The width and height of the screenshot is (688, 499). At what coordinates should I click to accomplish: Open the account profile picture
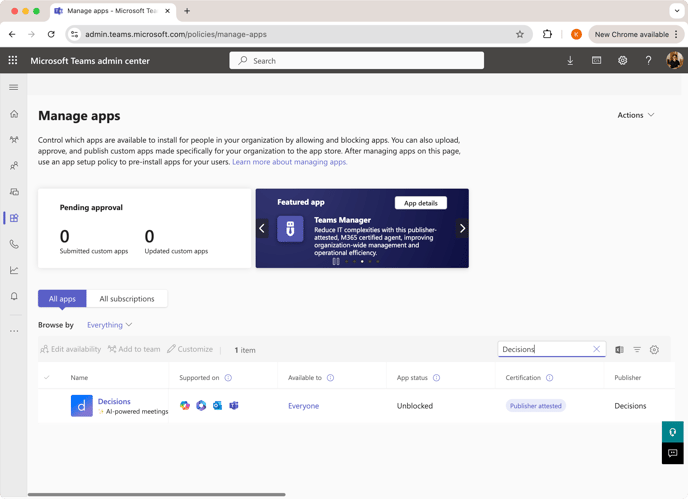pyautogui.click(x=674, y=60)
